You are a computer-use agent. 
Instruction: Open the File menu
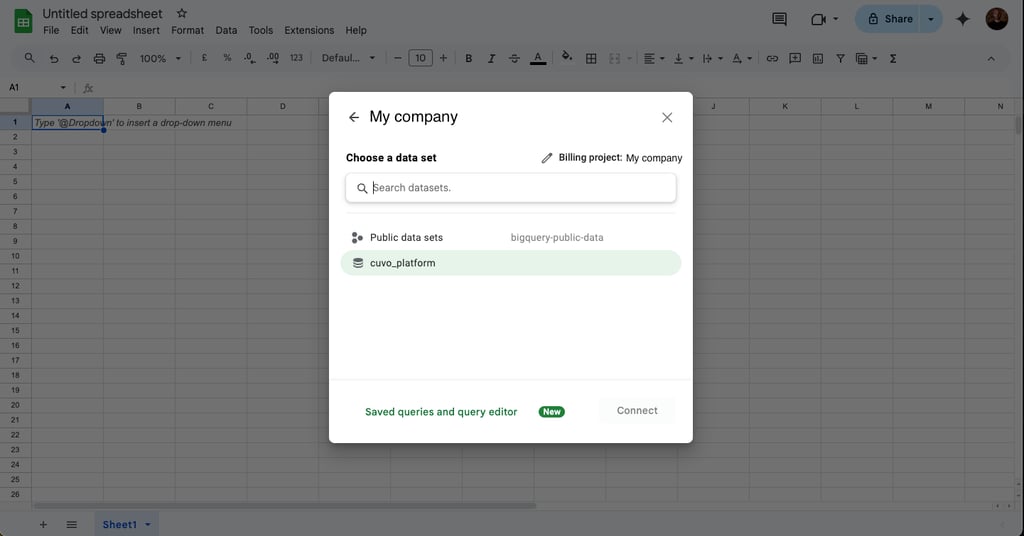51,30
